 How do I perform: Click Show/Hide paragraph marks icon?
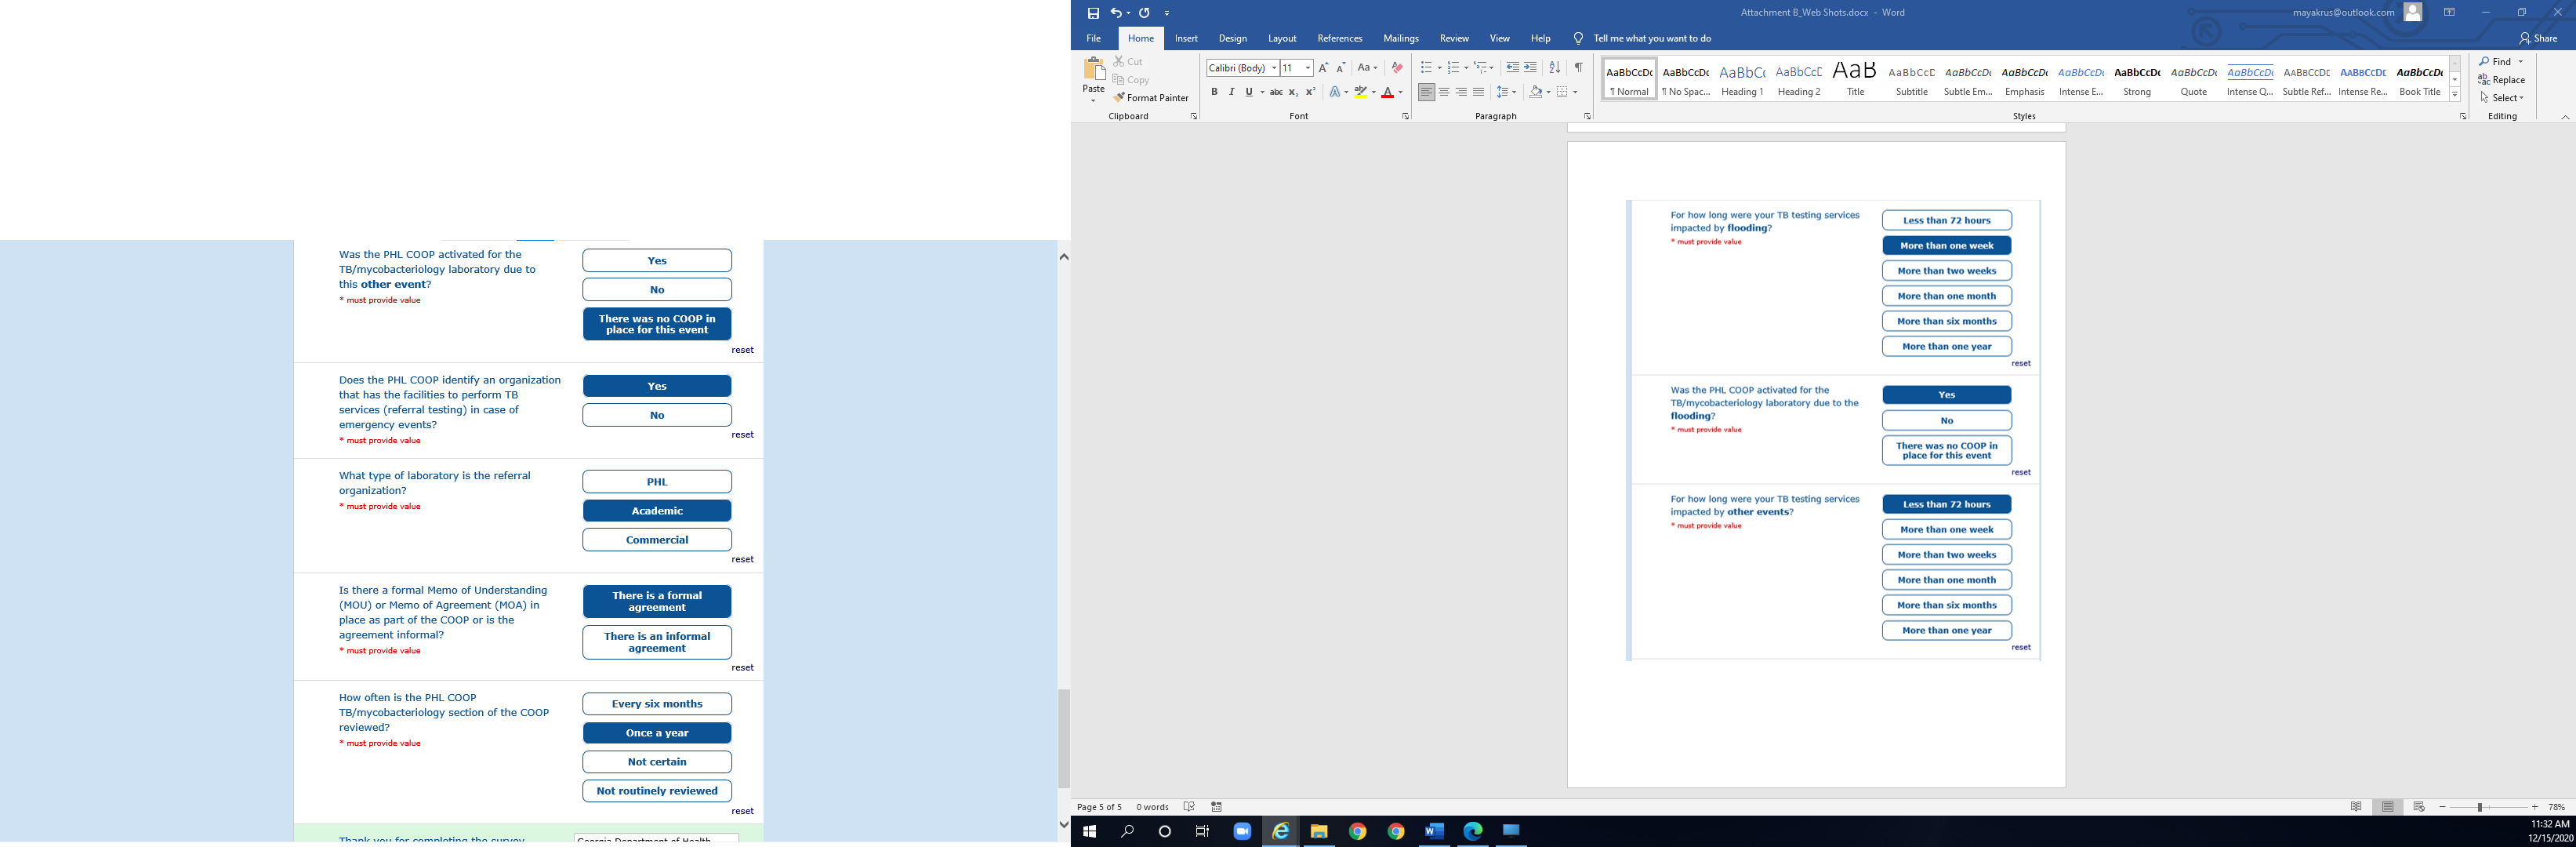(x=1578, y=68)
